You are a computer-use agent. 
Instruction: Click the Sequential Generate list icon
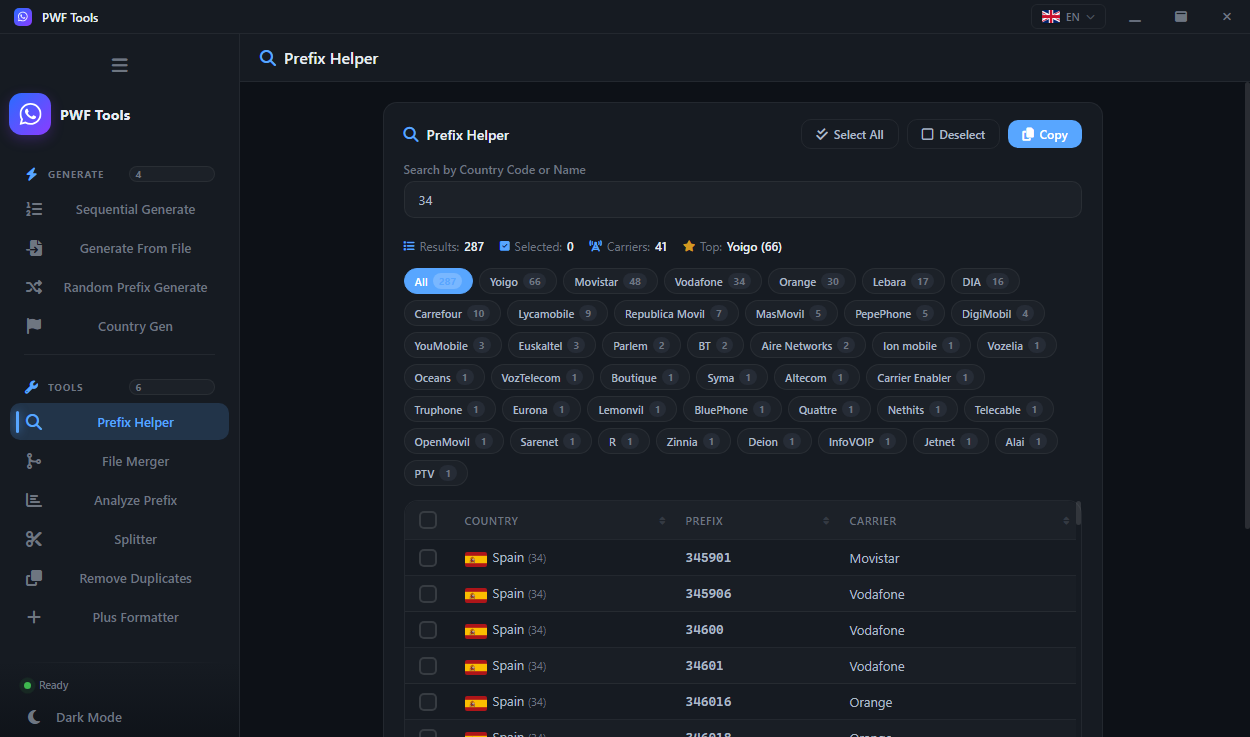[34, 209]
